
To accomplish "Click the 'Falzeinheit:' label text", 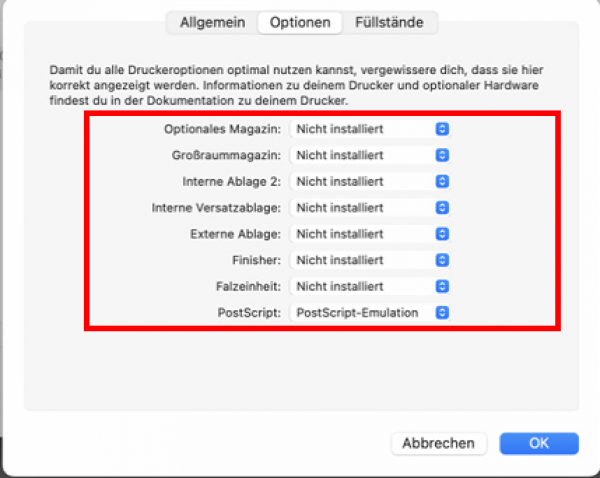I will point(244,287).
